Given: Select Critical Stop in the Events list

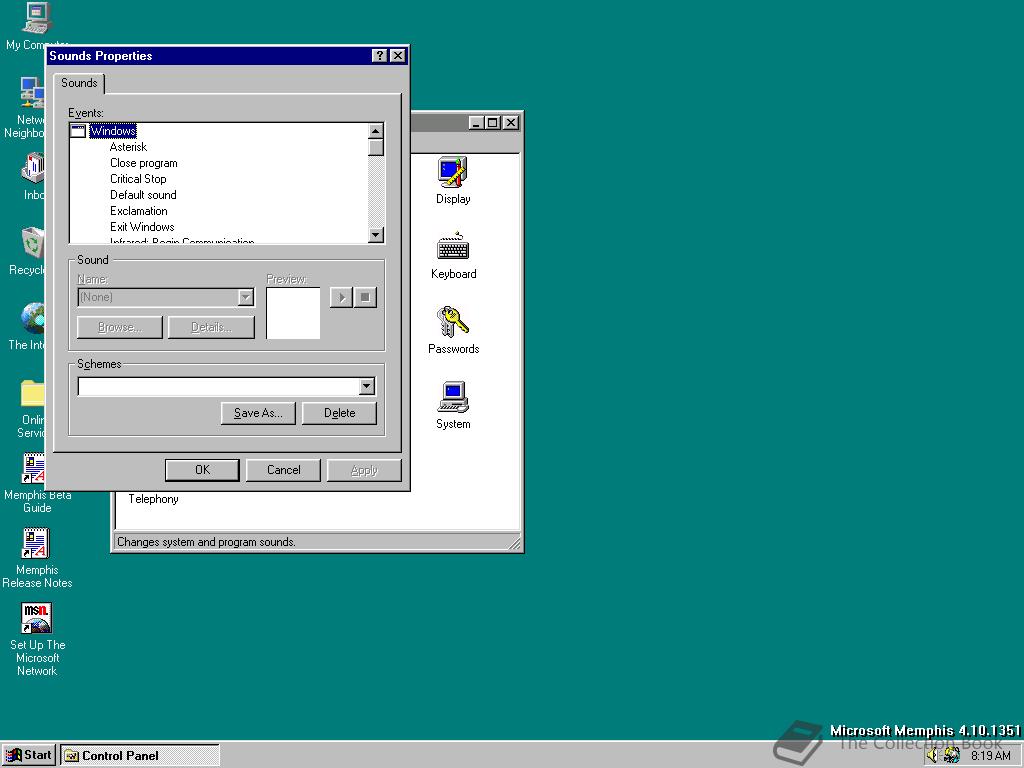Looking at the screenshot, I should tap(138, 179).
